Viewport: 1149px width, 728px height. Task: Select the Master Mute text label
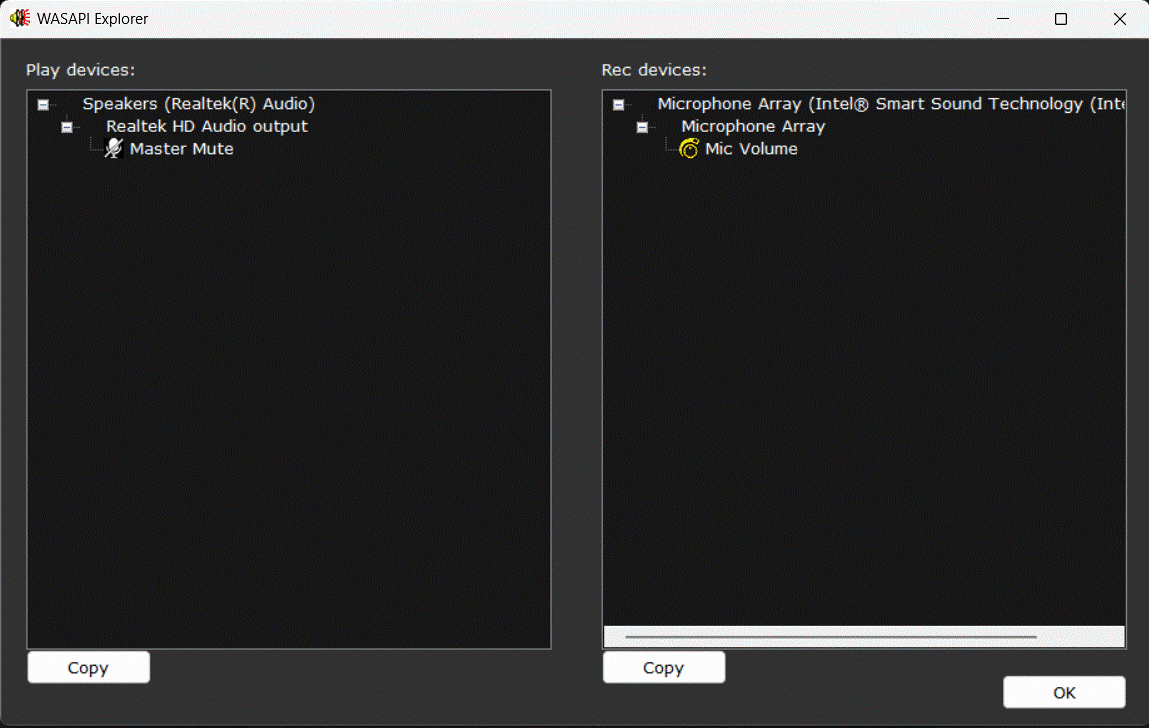pyautogui.click(x=181, y=149)
